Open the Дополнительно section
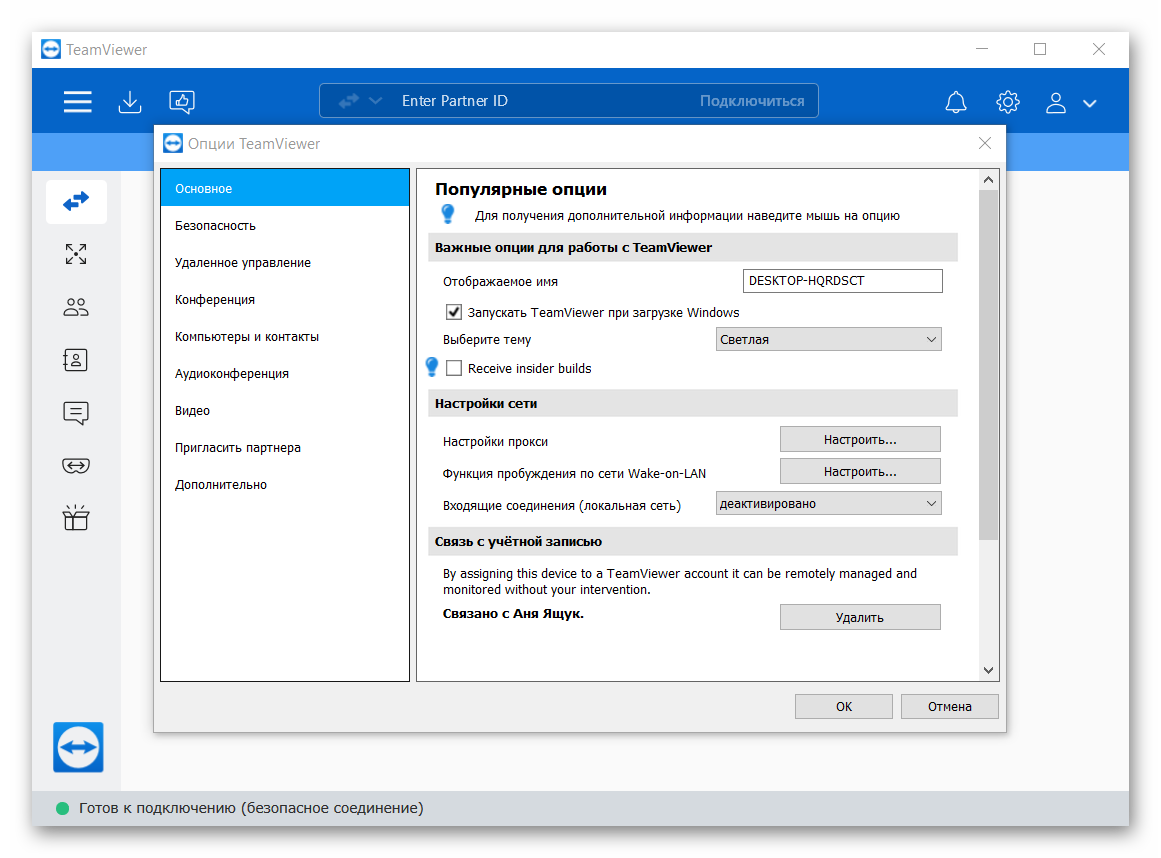This screenshot has height=858, width=1161. [221, 485]
